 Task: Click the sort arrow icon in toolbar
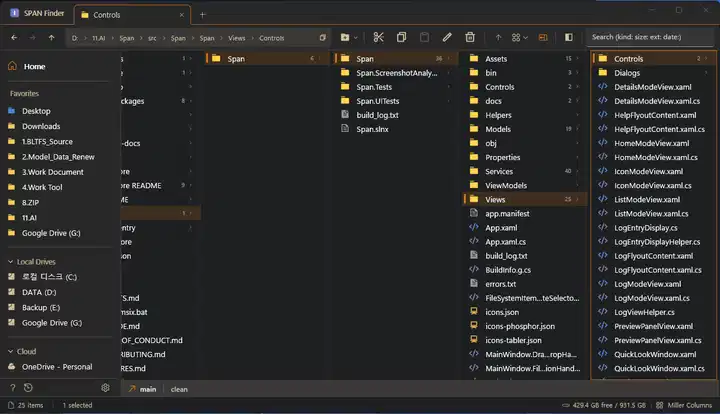498,37
